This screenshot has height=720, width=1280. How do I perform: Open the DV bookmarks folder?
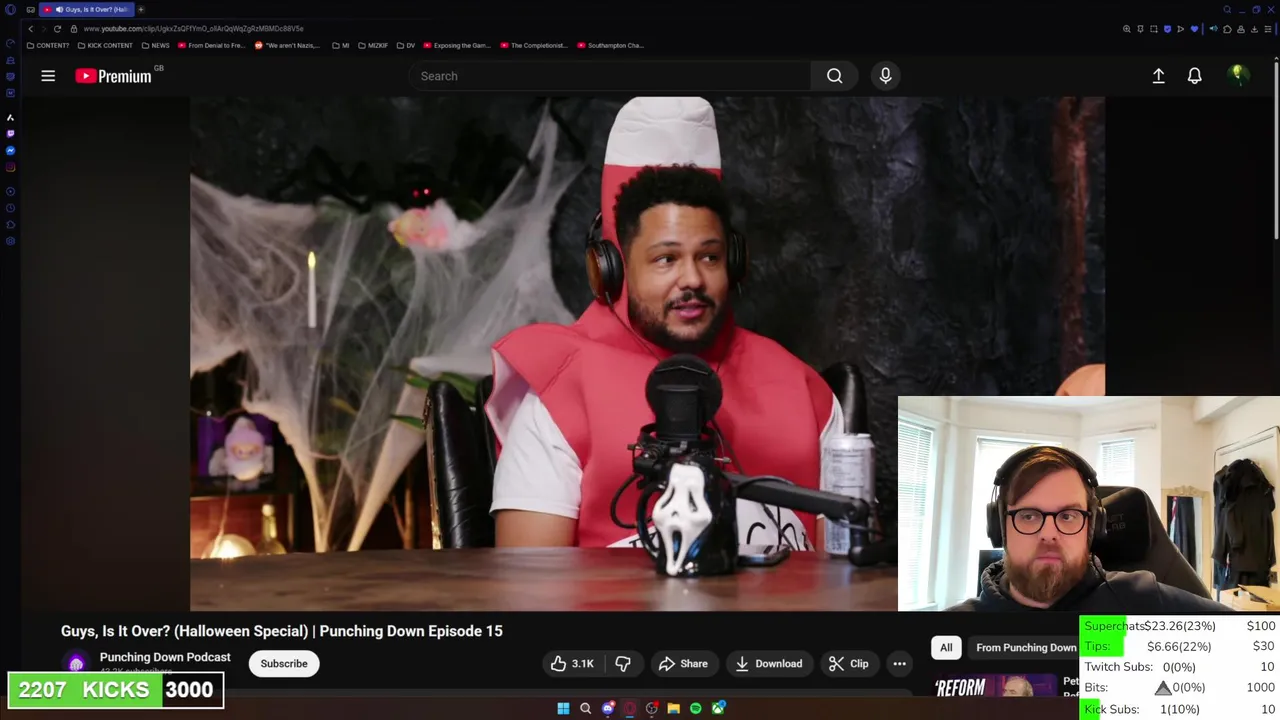point(406,45)
